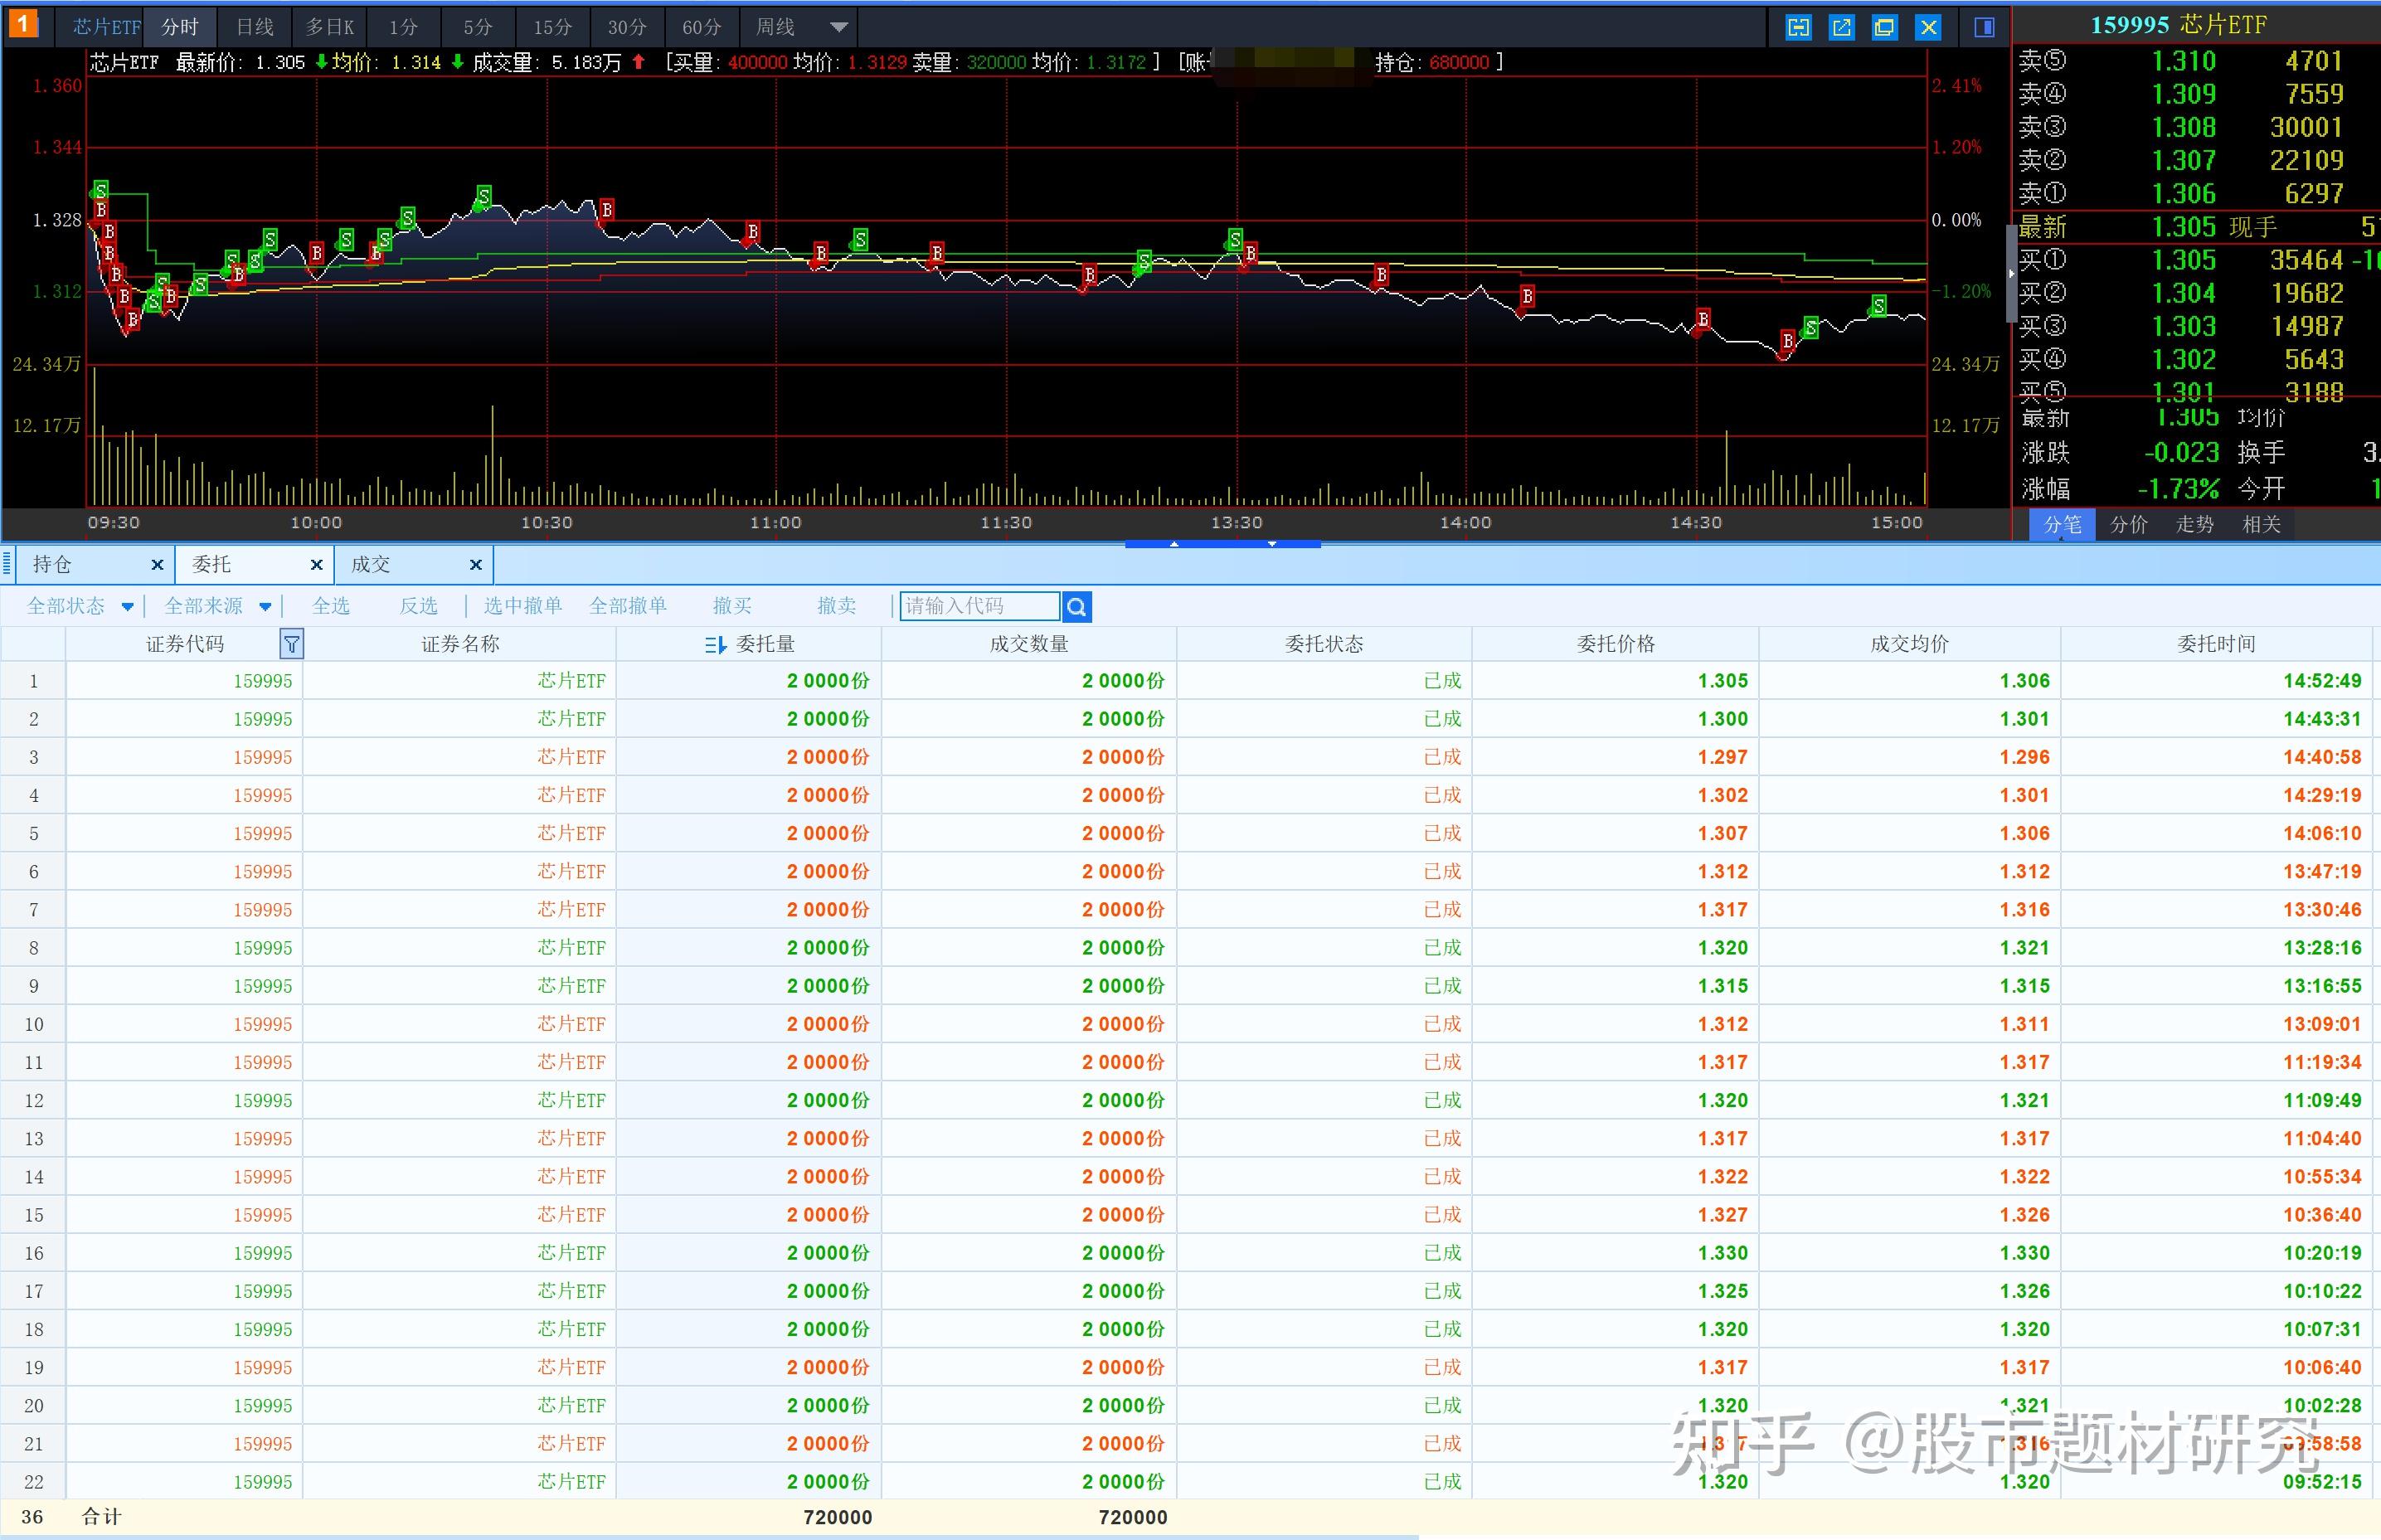Click the pop-out chart window icon

point(1841,27)
